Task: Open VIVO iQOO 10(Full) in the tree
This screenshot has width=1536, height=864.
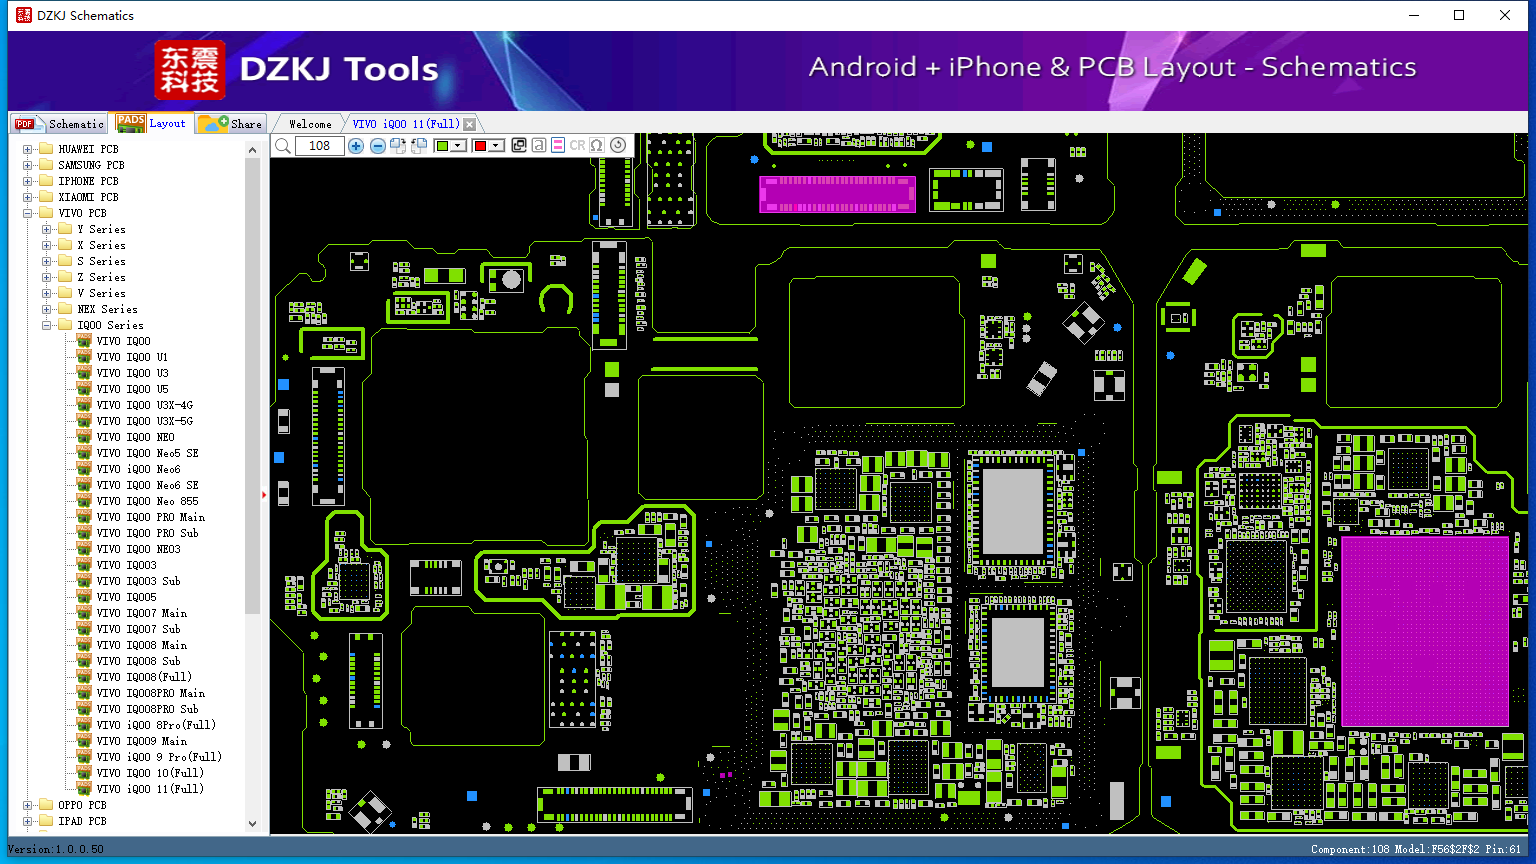Action: (x=150, y=773)
